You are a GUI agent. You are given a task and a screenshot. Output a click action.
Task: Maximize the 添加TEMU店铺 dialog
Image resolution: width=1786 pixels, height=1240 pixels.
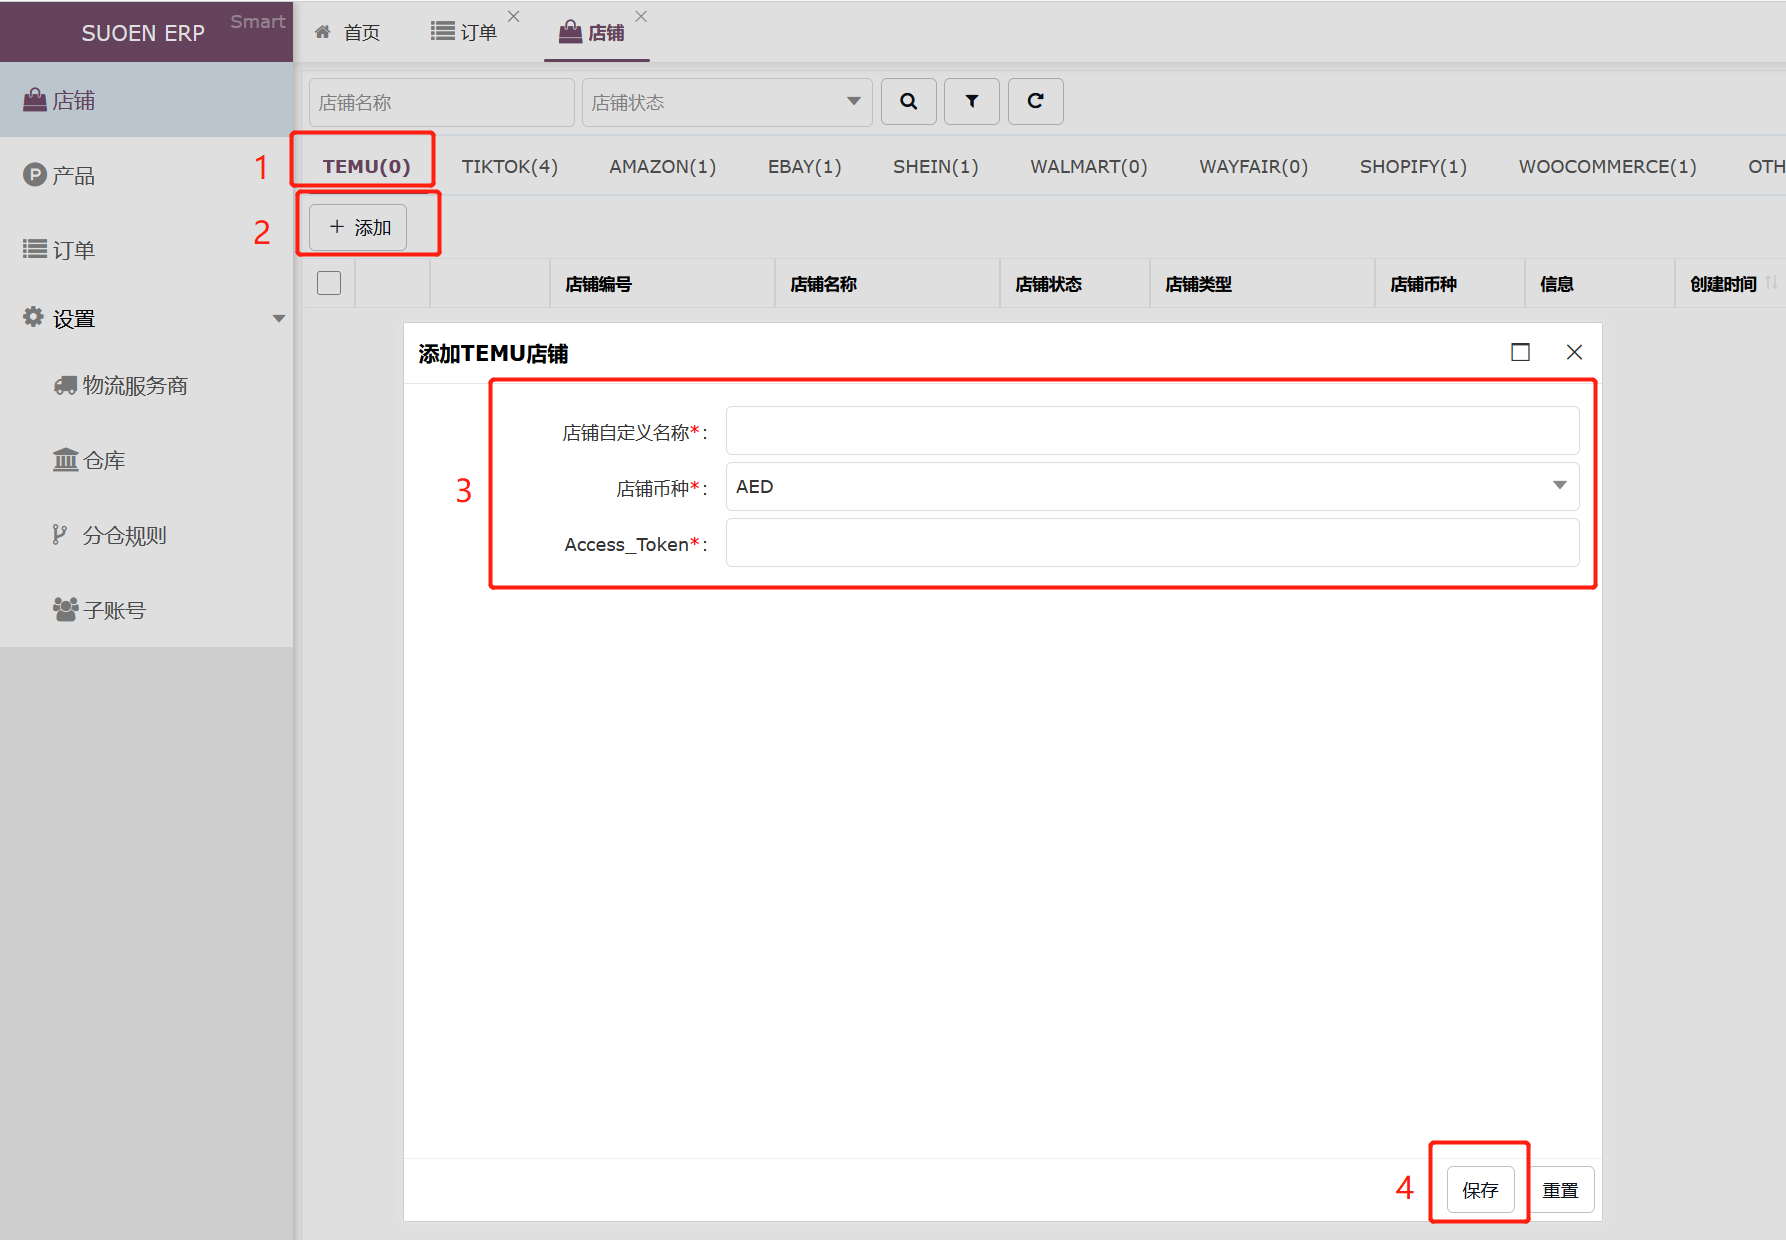1520,352
